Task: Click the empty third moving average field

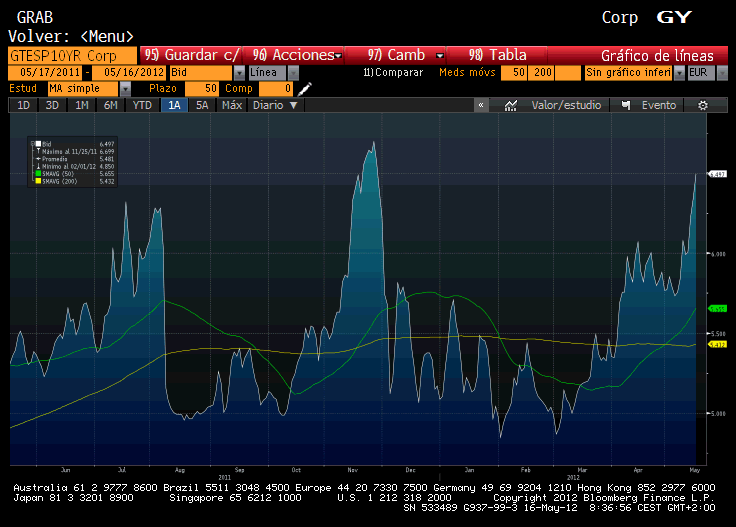Action: point(568,73)
